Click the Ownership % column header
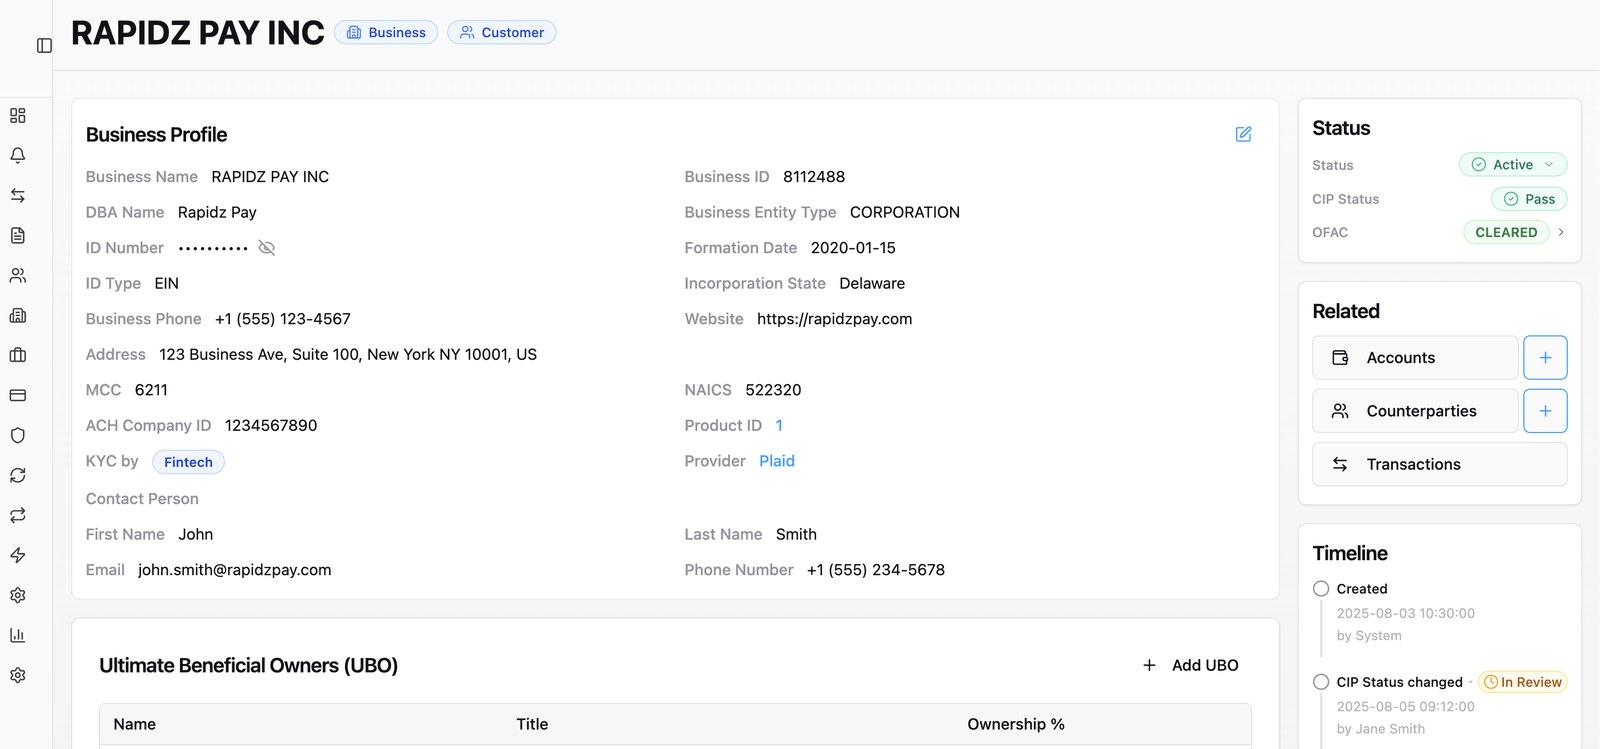The width and height of the screenshot is (1600, 749). [1016, 724]
